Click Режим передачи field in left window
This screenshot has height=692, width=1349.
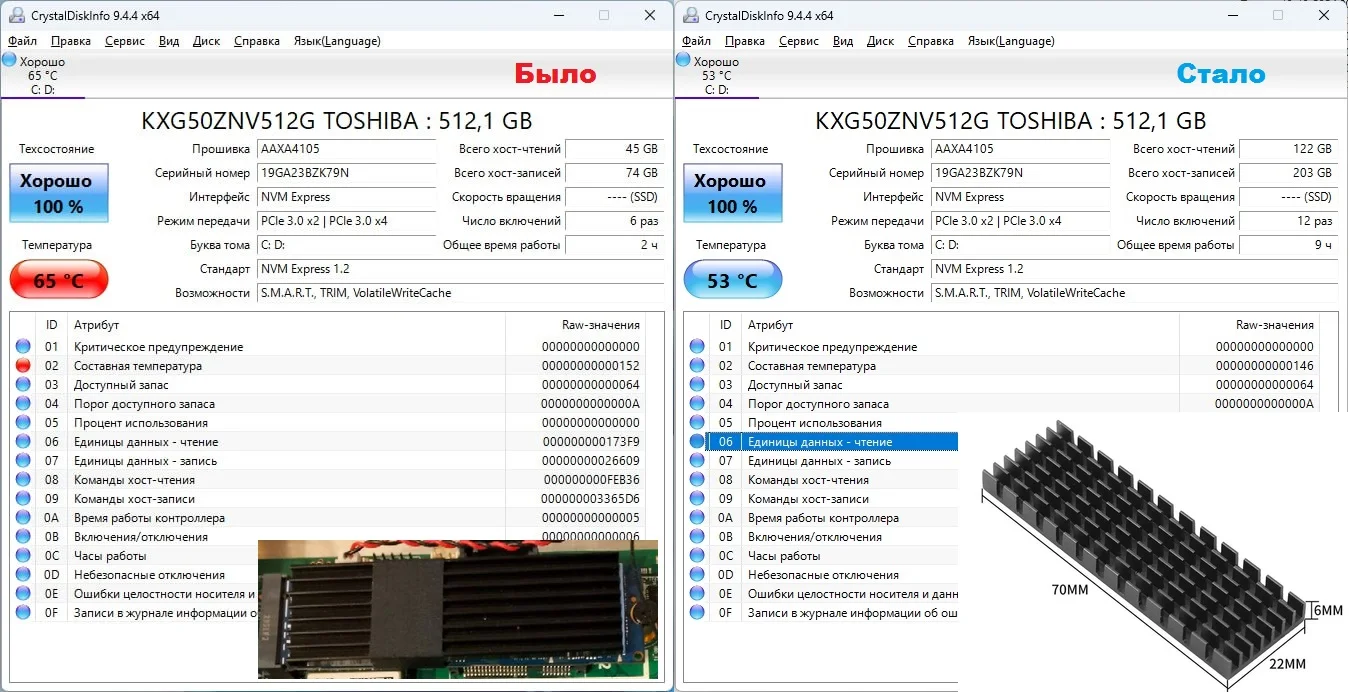click(x=346, y=221)
